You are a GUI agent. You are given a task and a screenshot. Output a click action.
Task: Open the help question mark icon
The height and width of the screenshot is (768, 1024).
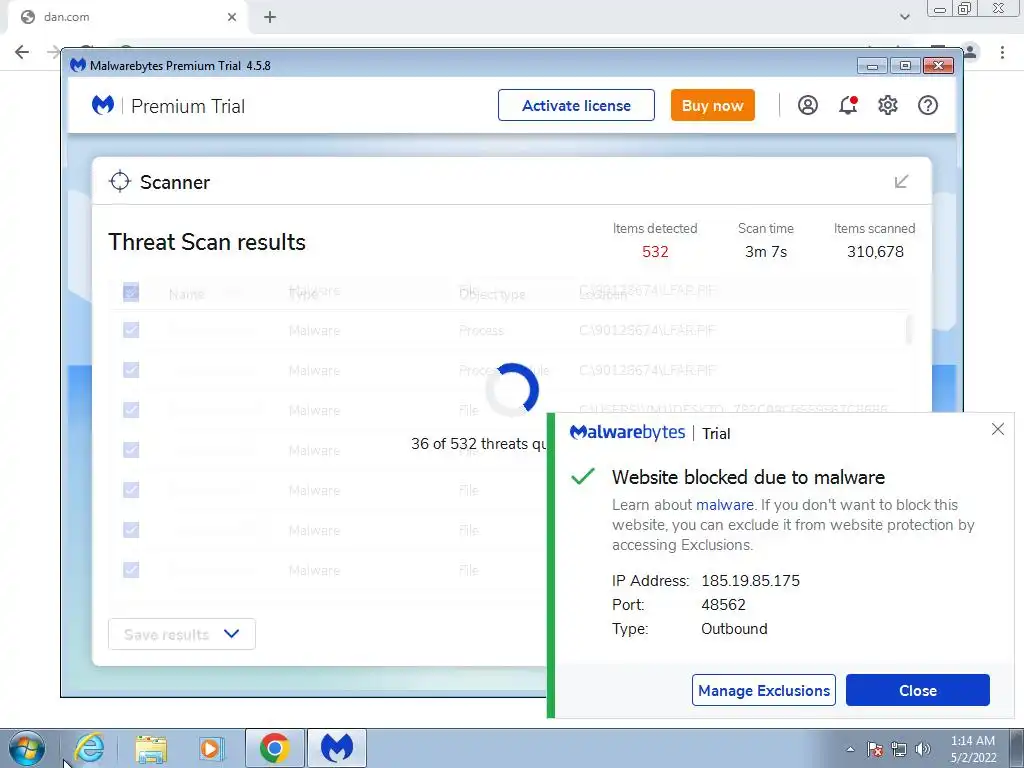pyautogui.click(x=928, y=105)
